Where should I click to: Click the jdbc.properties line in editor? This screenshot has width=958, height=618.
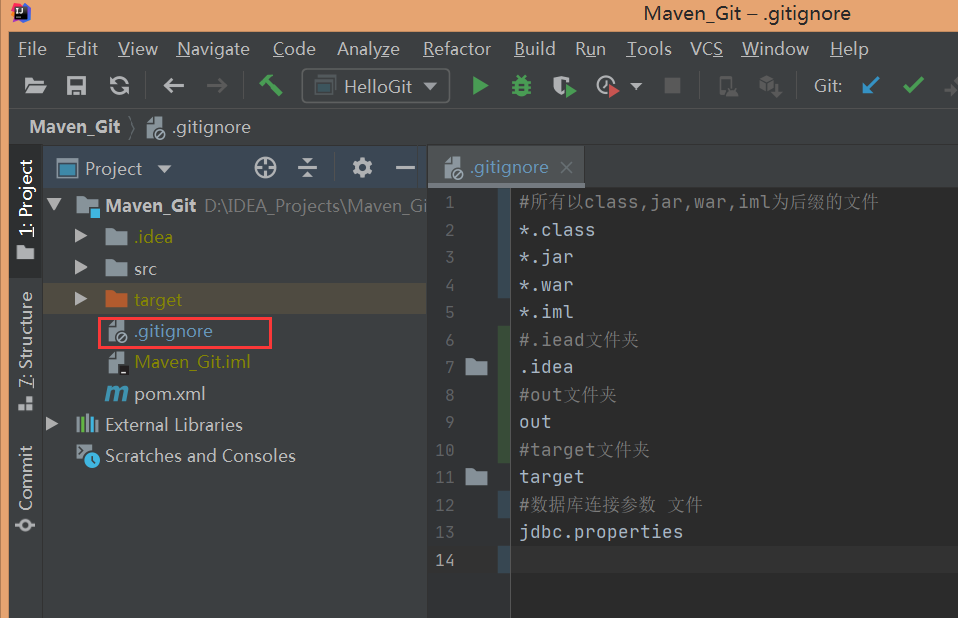pyautogui.click(x=601, y=532)
